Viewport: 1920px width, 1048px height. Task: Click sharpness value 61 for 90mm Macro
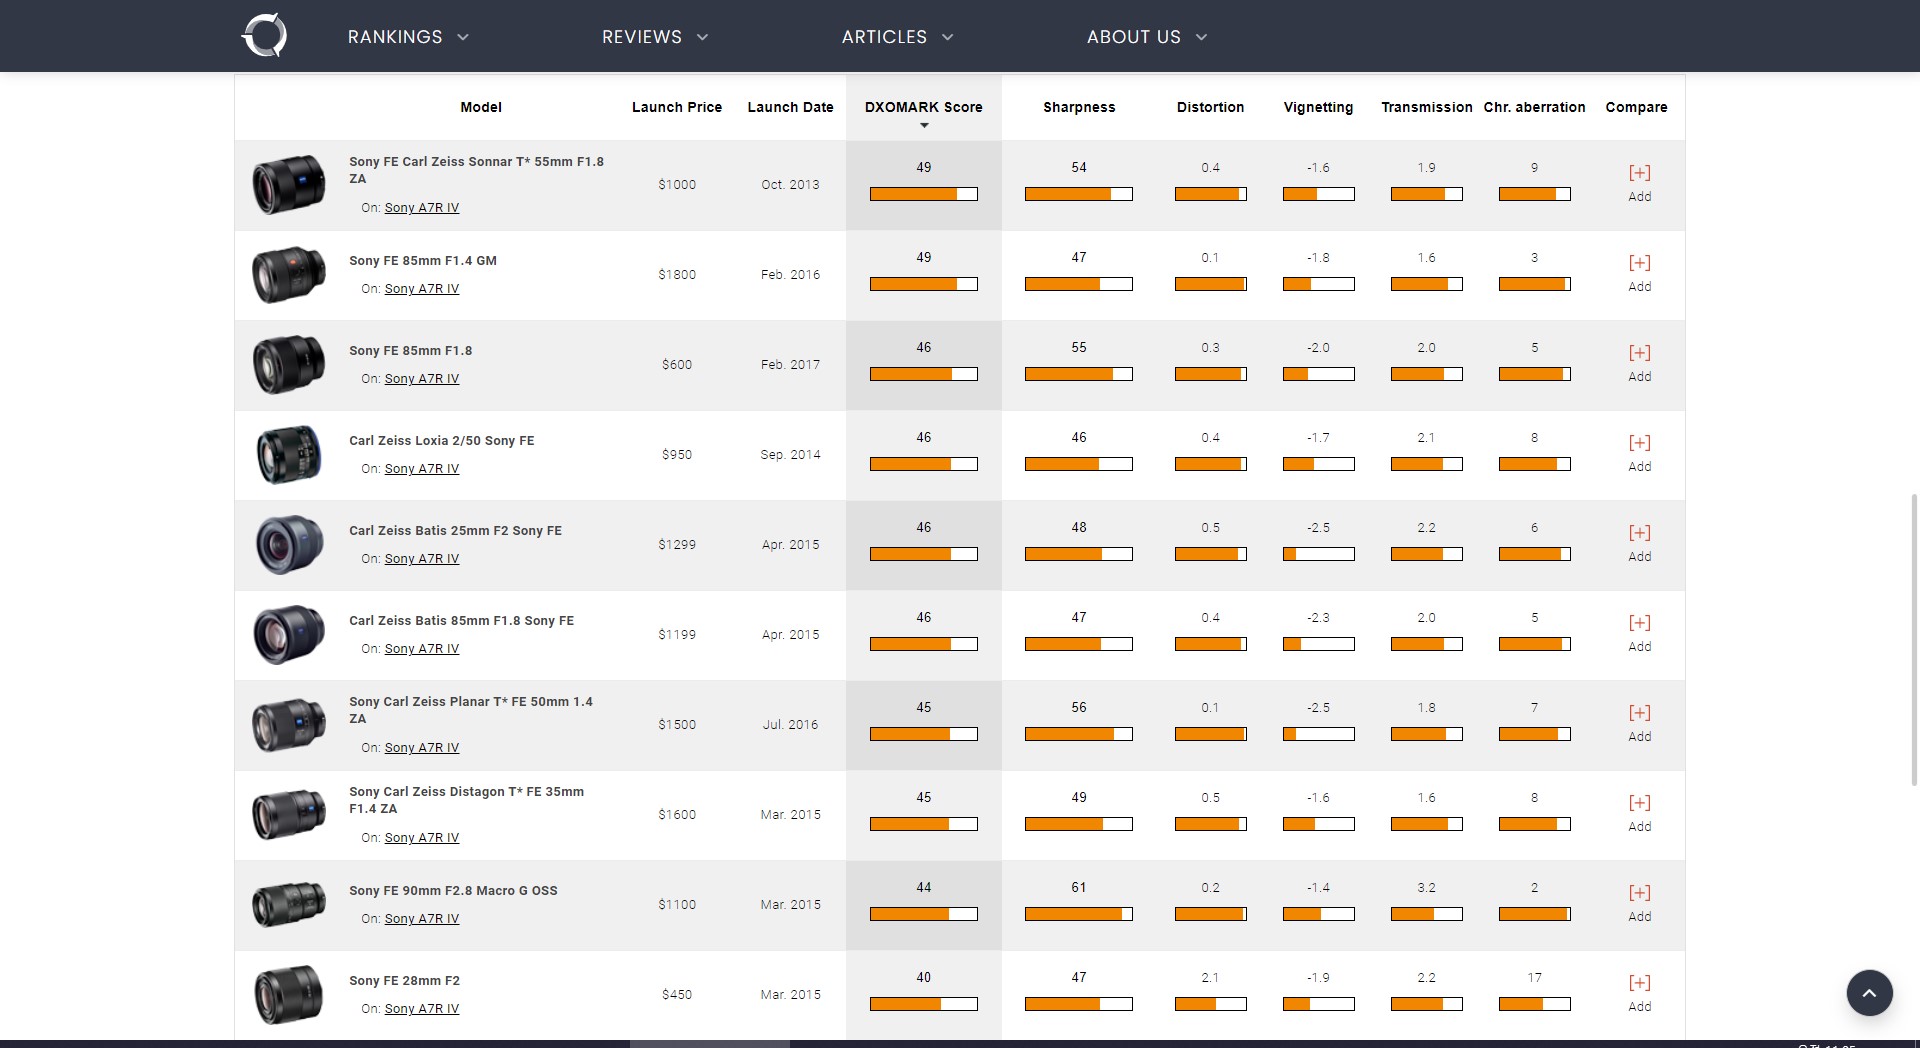tap(1079, 888)
